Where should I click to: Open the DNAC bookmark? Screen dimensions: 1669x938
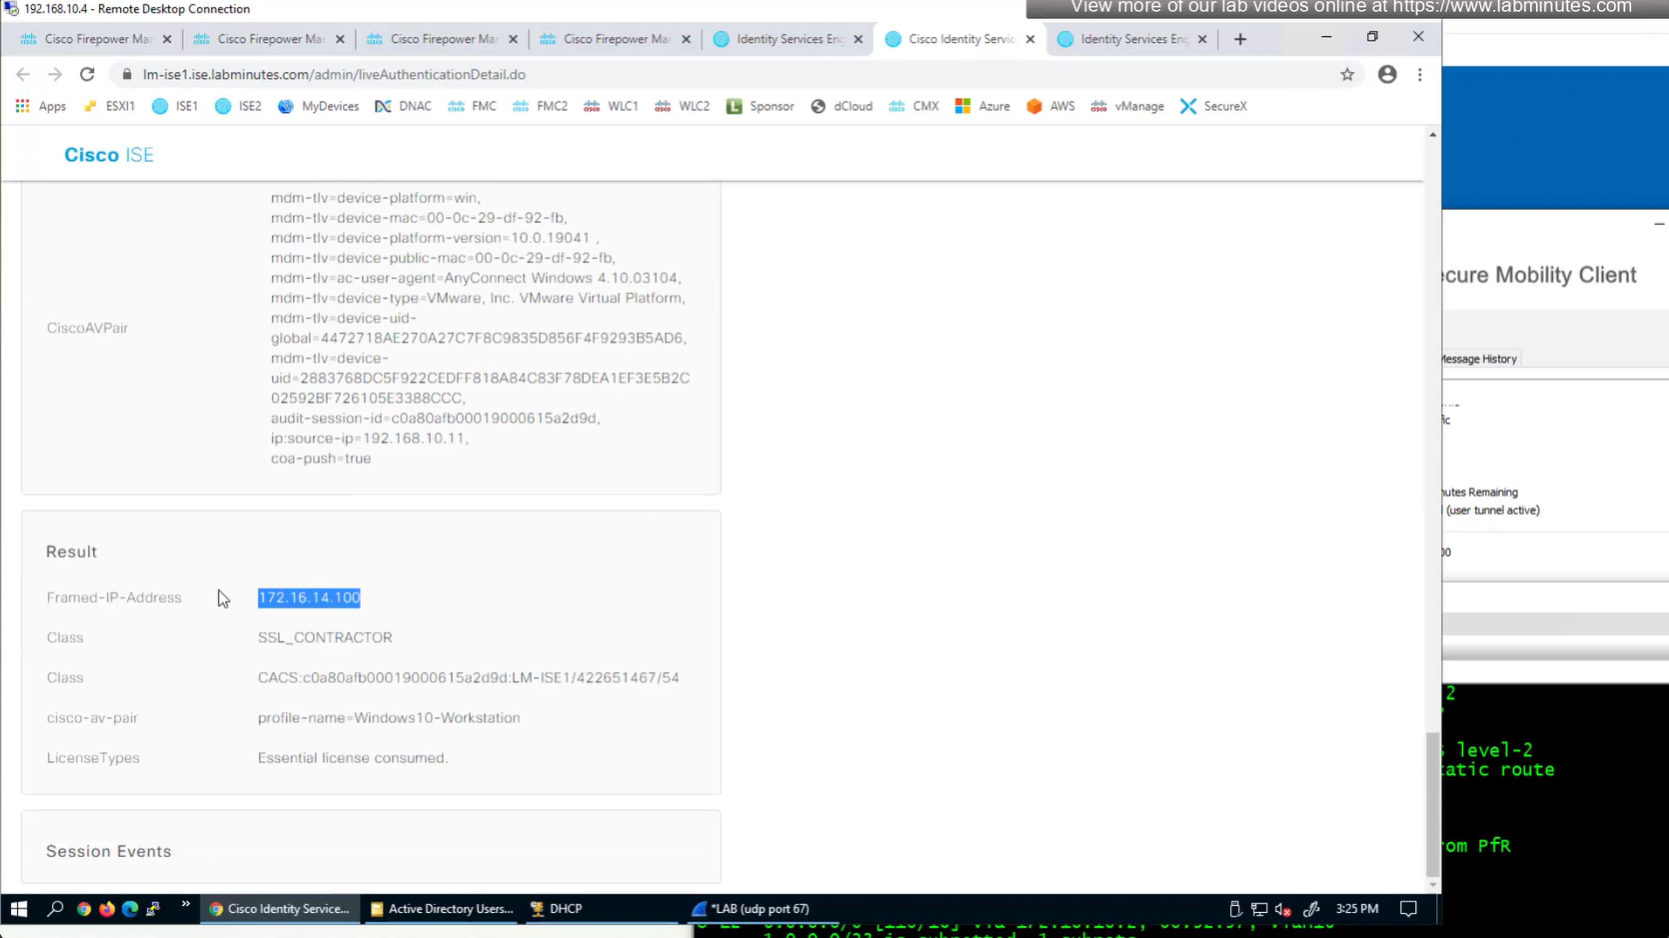point(403,106)
